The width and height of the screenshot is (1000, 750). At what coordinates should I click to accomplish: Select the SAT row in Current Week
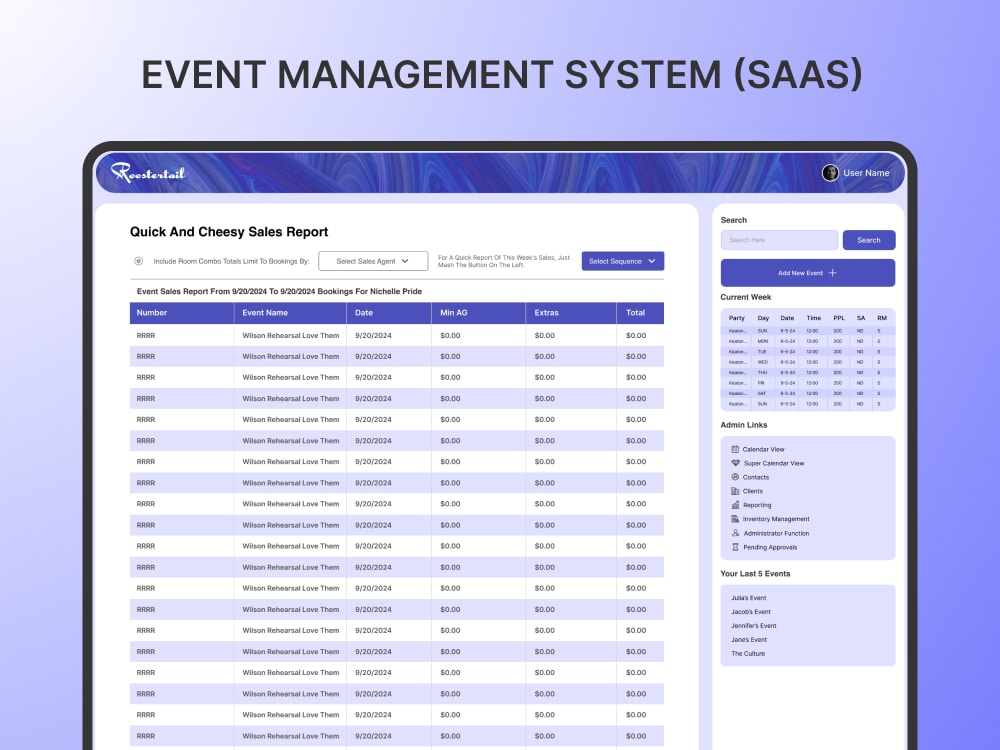[808, 393]
